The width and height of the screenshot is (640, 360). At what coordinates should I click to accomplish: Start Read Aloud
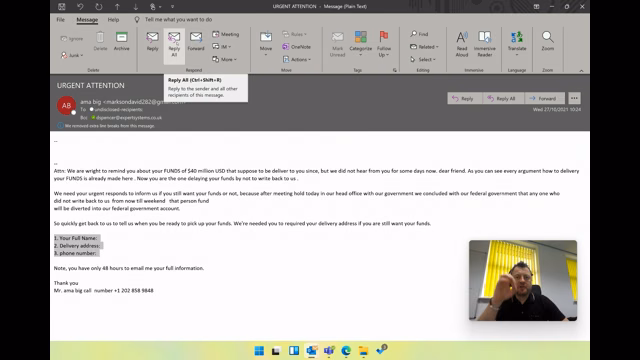pos(462,44)
